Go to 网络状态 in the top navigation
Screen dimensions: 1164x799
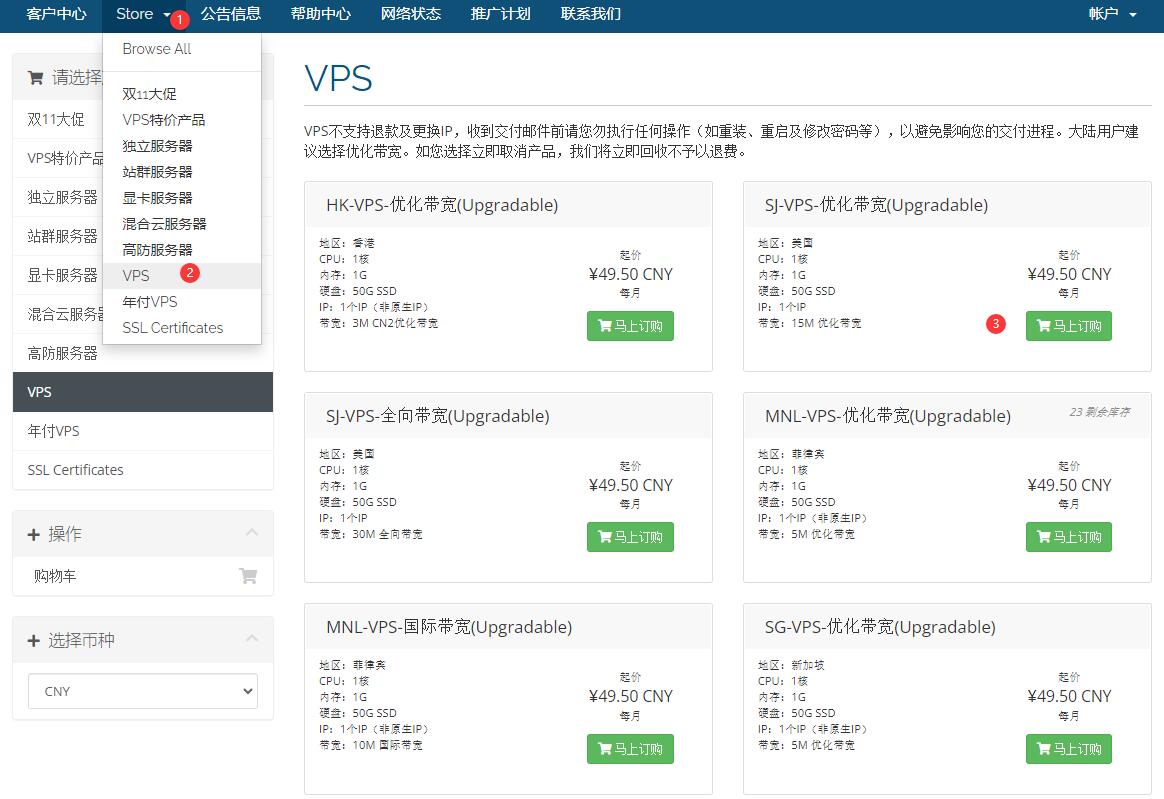coord(410,14)
